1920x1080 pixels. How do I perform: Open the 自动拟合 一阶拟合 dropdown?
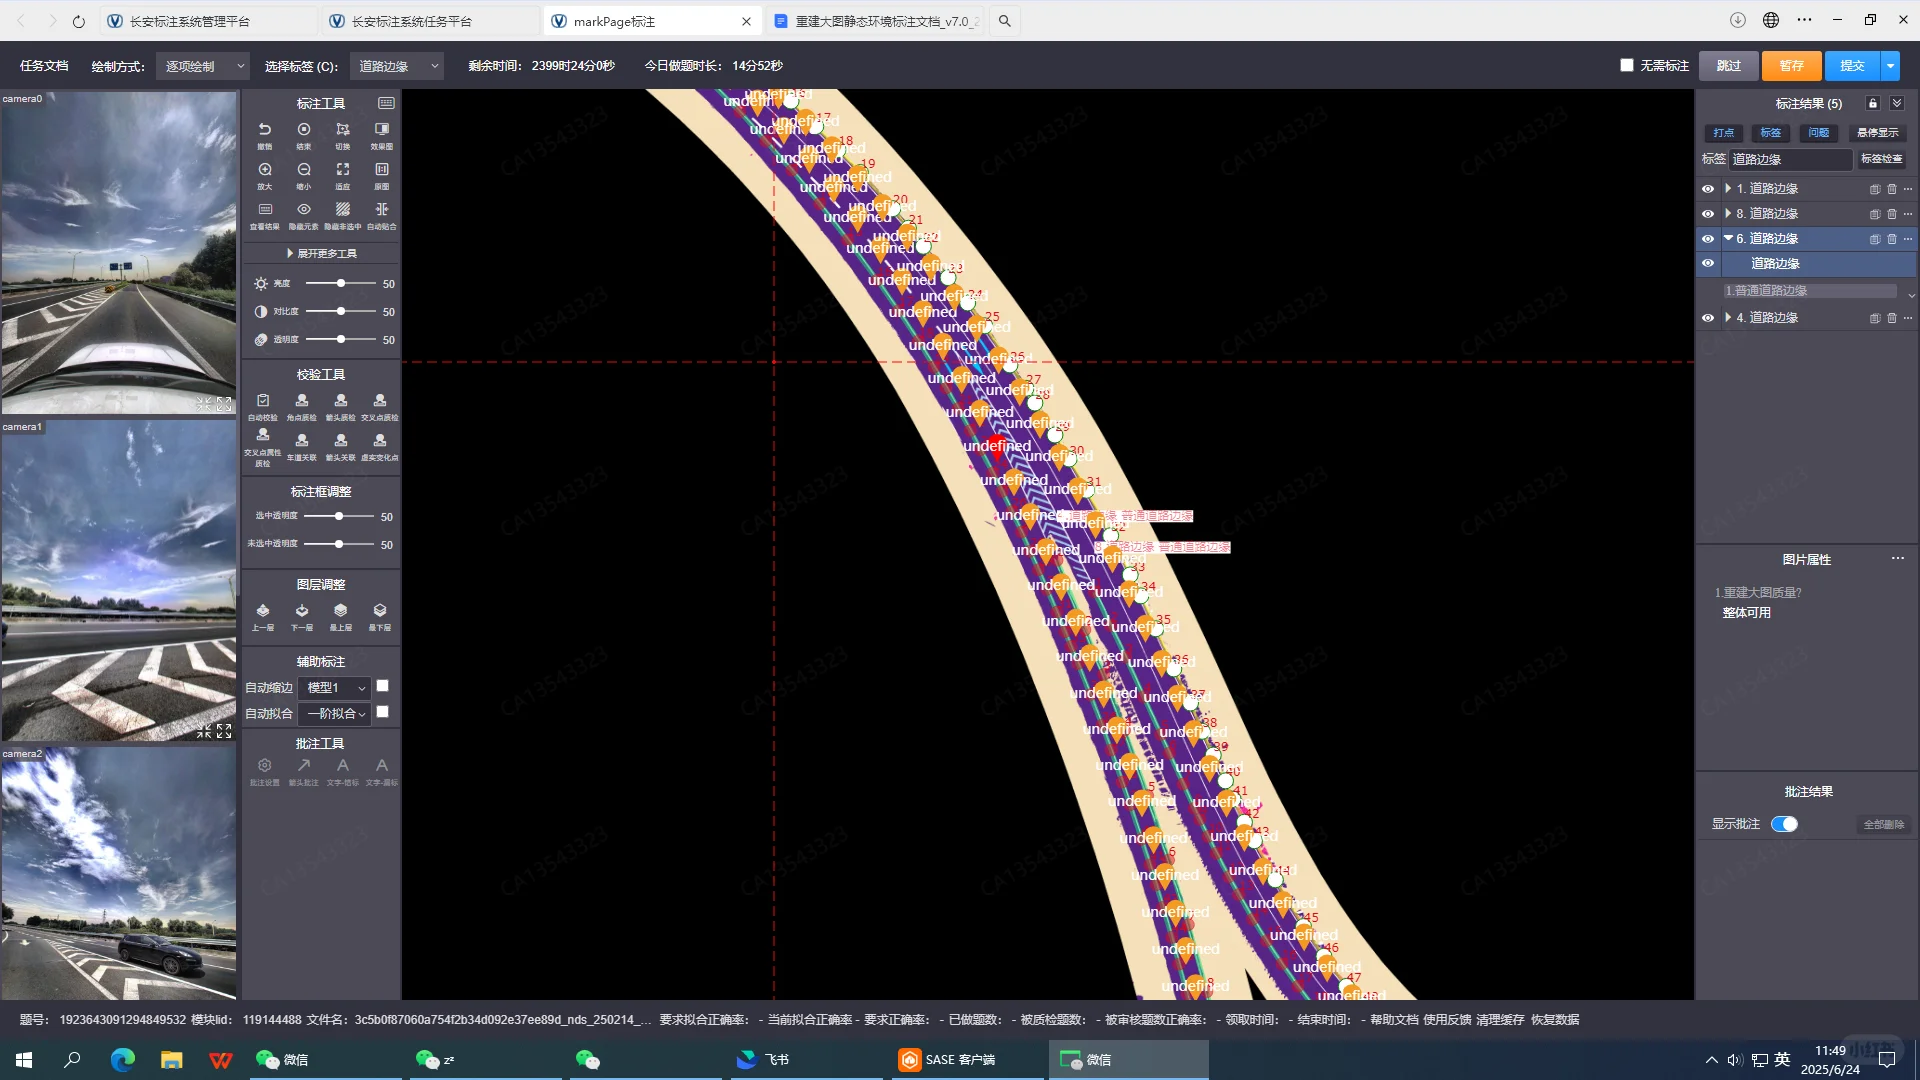pyautogui.click(x=335, y=714)
